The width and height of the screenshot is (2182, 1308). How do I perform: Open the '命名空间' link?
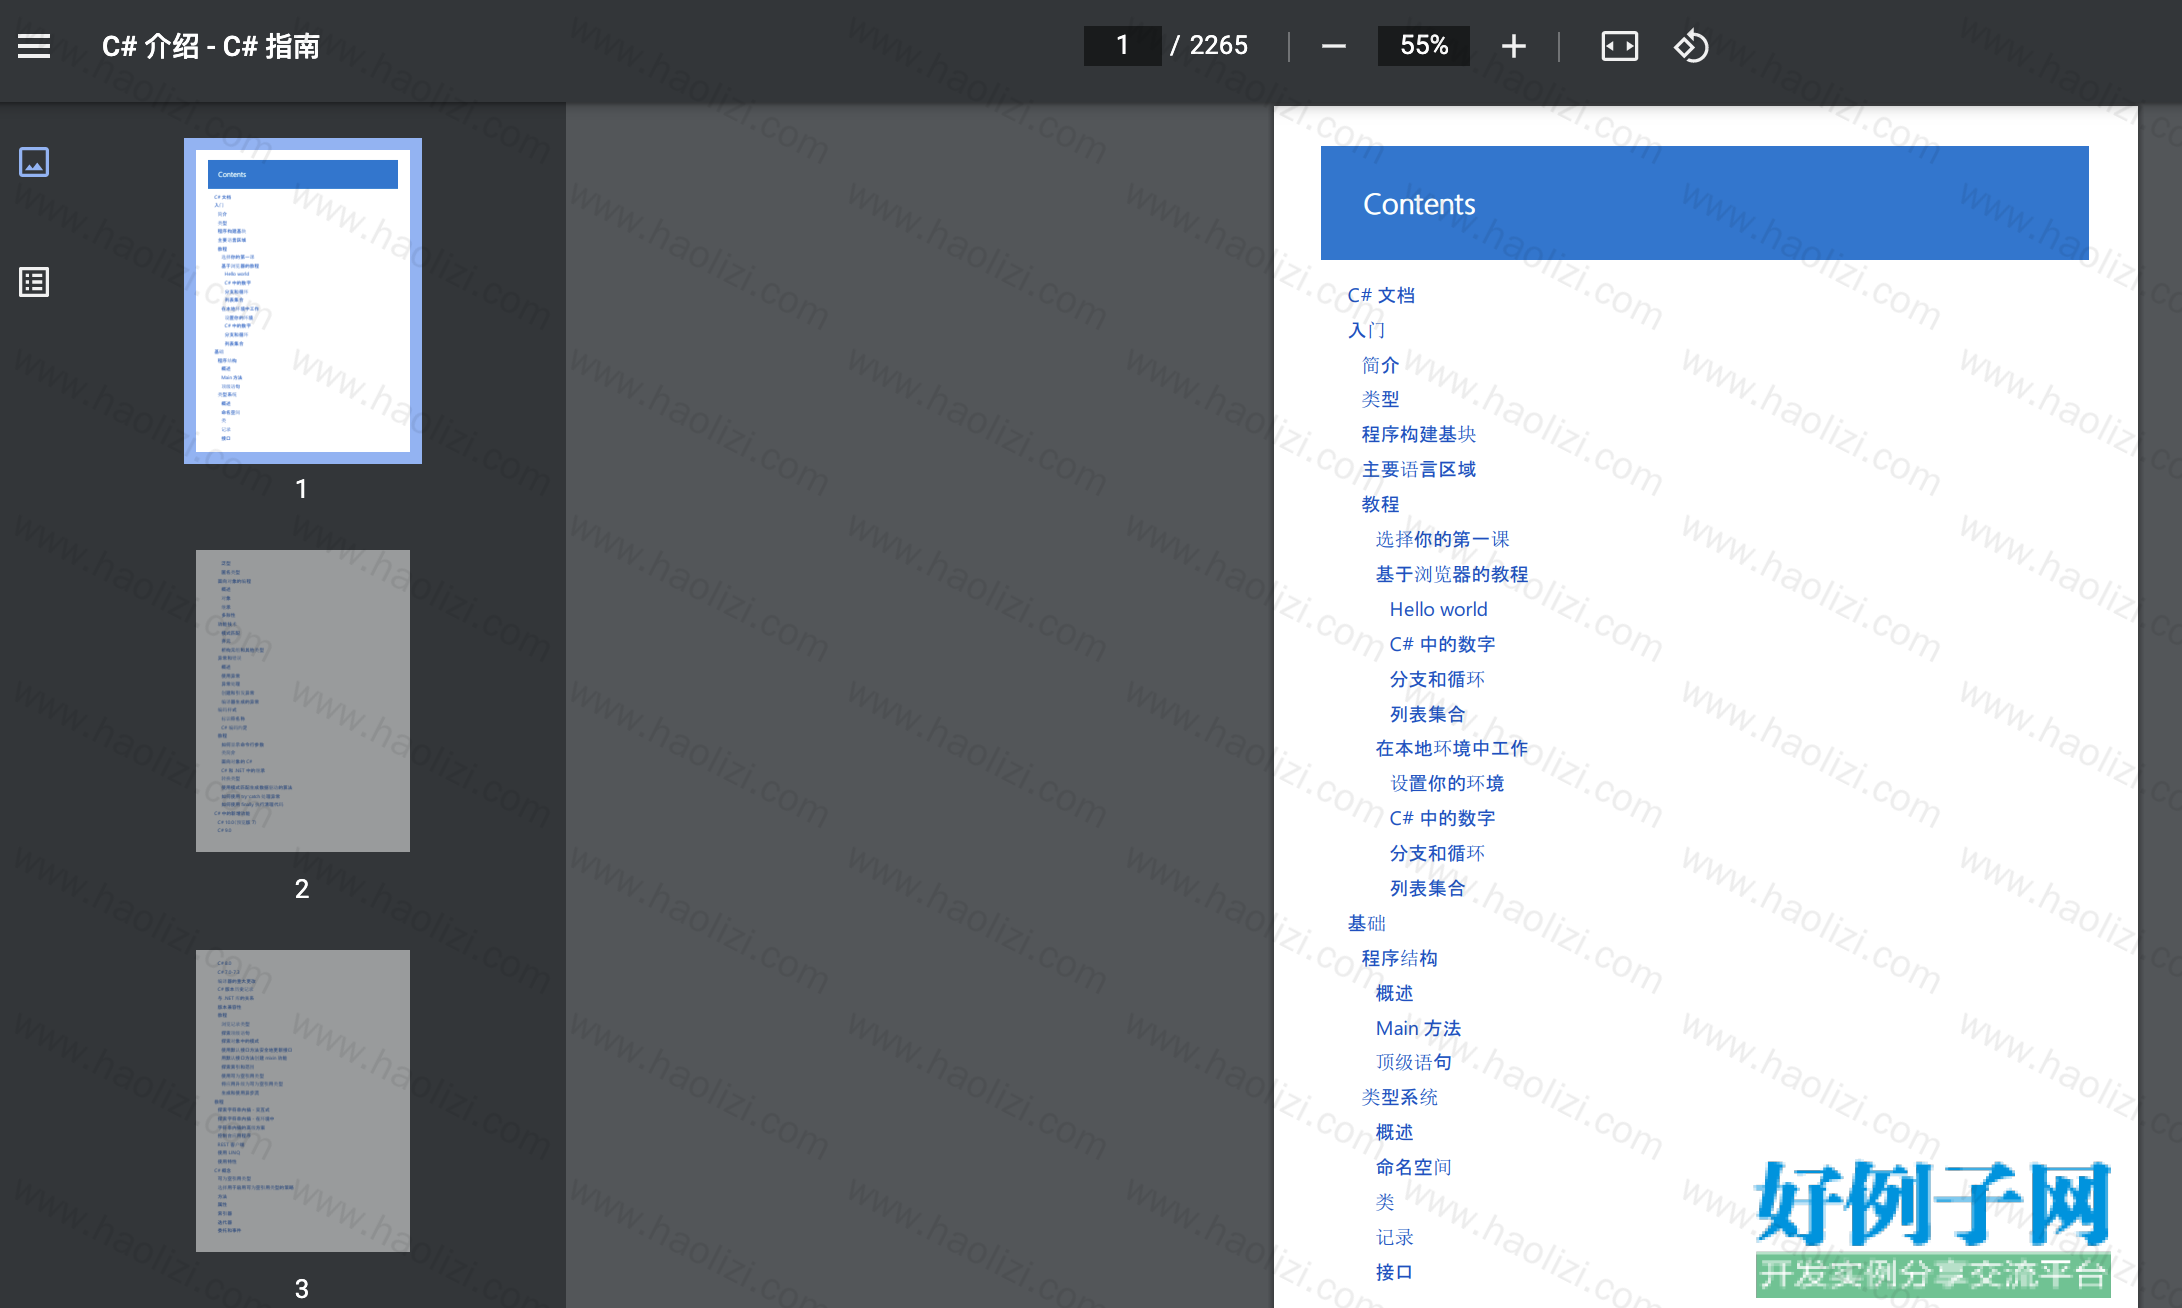1413,1167
